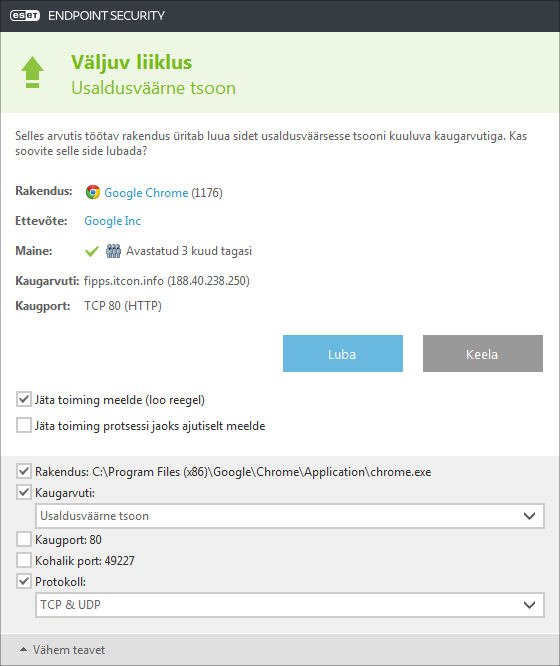This screenshot has width=560, height=666.
Task: Enable the Kaugport: 80 checkbox
Action: 24,539
